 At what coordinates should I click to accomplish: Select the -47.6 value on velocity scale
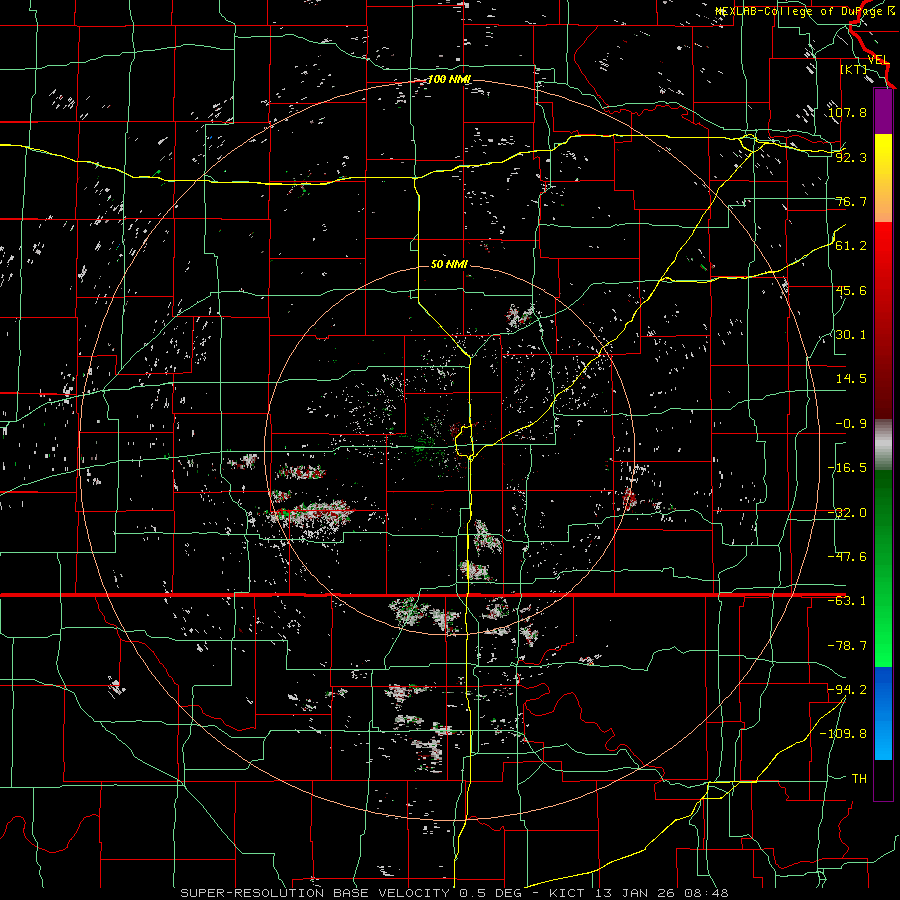(x=847, y=556)
